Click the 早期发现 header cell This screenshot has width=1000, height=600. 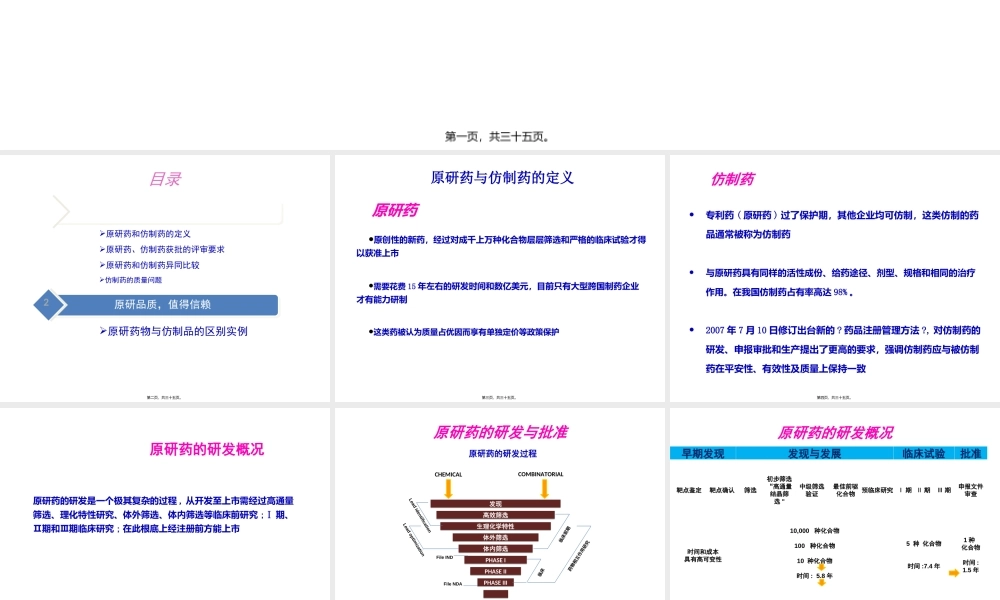pos(702,454)
